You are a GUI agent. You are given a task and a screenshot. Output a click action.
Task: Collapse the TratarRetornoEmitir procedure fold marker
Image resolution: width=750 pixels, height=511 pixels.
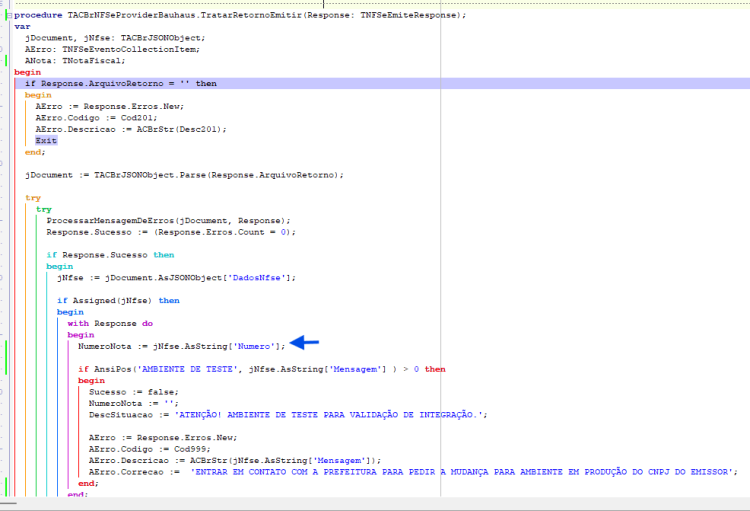coord(9,15)
